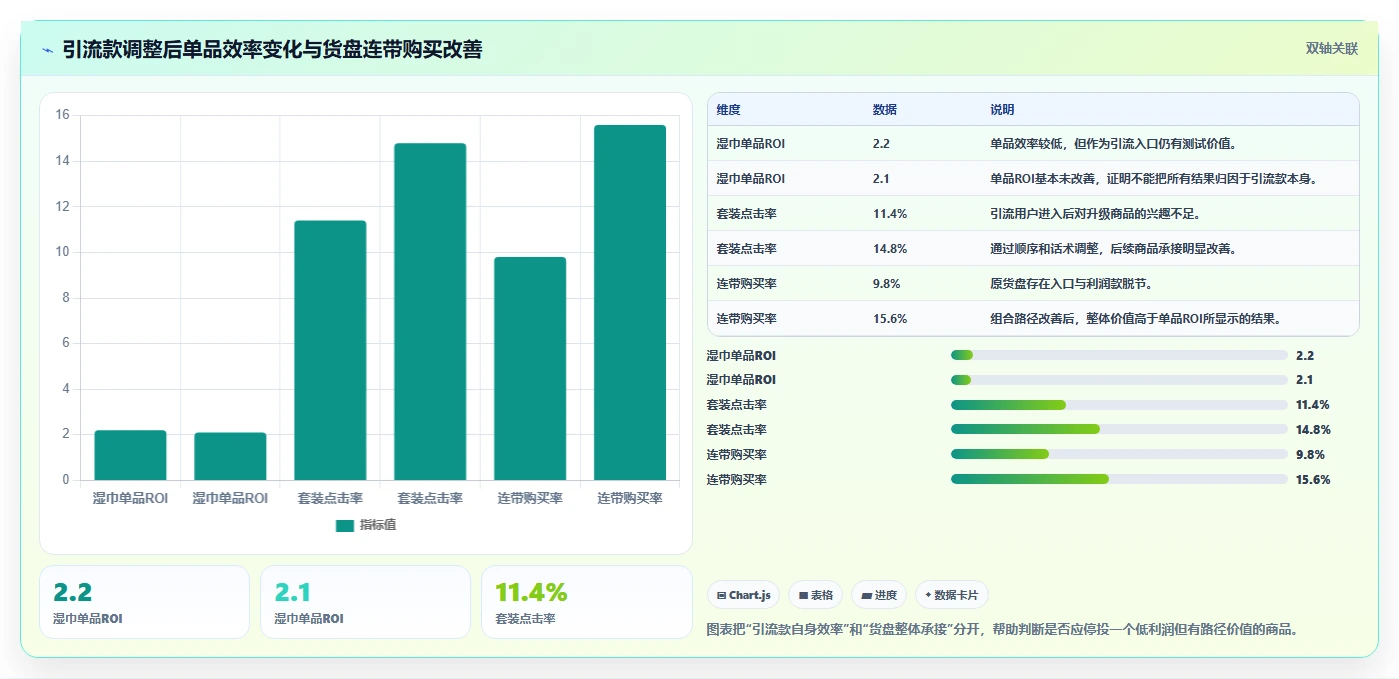Click the 进度 chip
Screen dimensions: 1399x679
[879, 595]
